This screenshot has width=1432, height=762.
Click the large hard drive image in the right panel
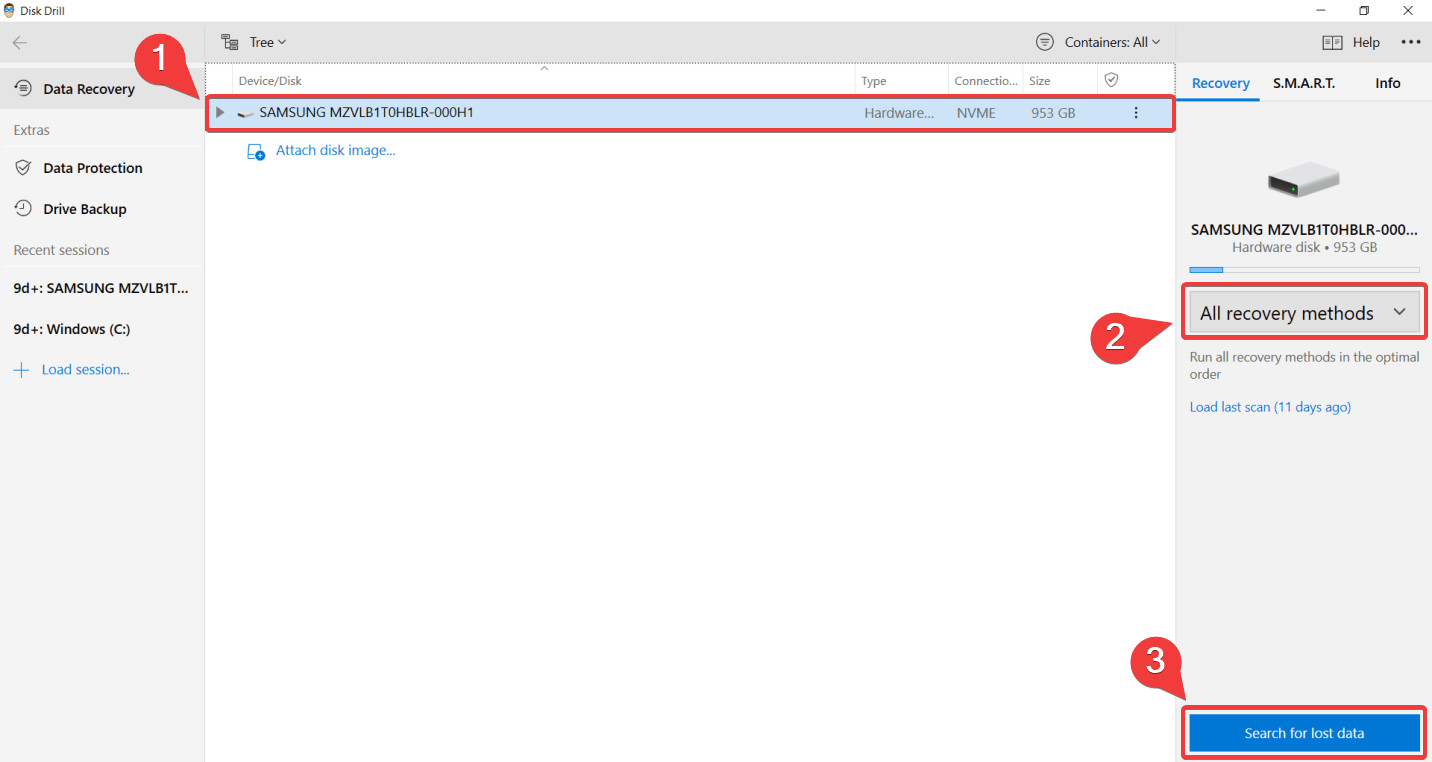pyautogui.click(x=1304, y=180)
